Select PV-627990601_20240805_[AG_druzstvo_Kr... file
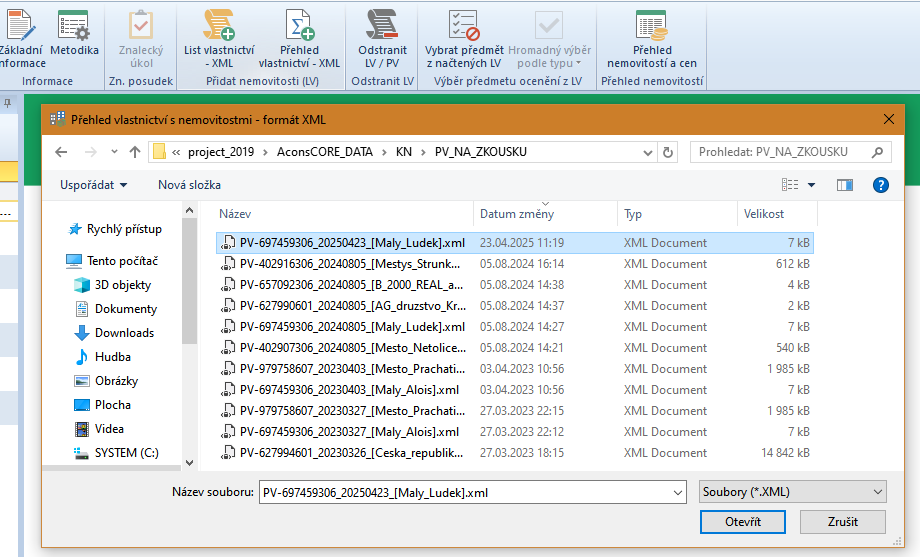920x557 pixels. tap(515, 306)
